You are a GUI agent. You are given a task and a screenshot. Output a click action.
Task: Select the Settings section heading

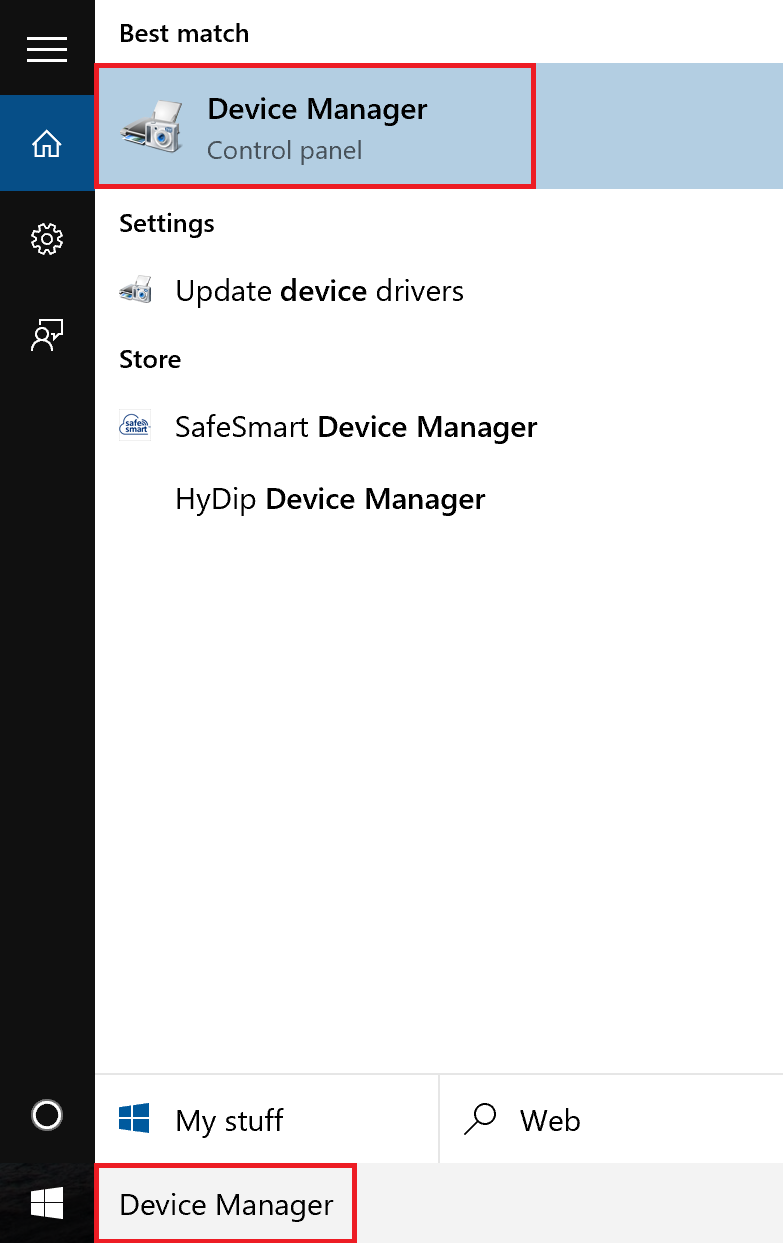(167, 223)
